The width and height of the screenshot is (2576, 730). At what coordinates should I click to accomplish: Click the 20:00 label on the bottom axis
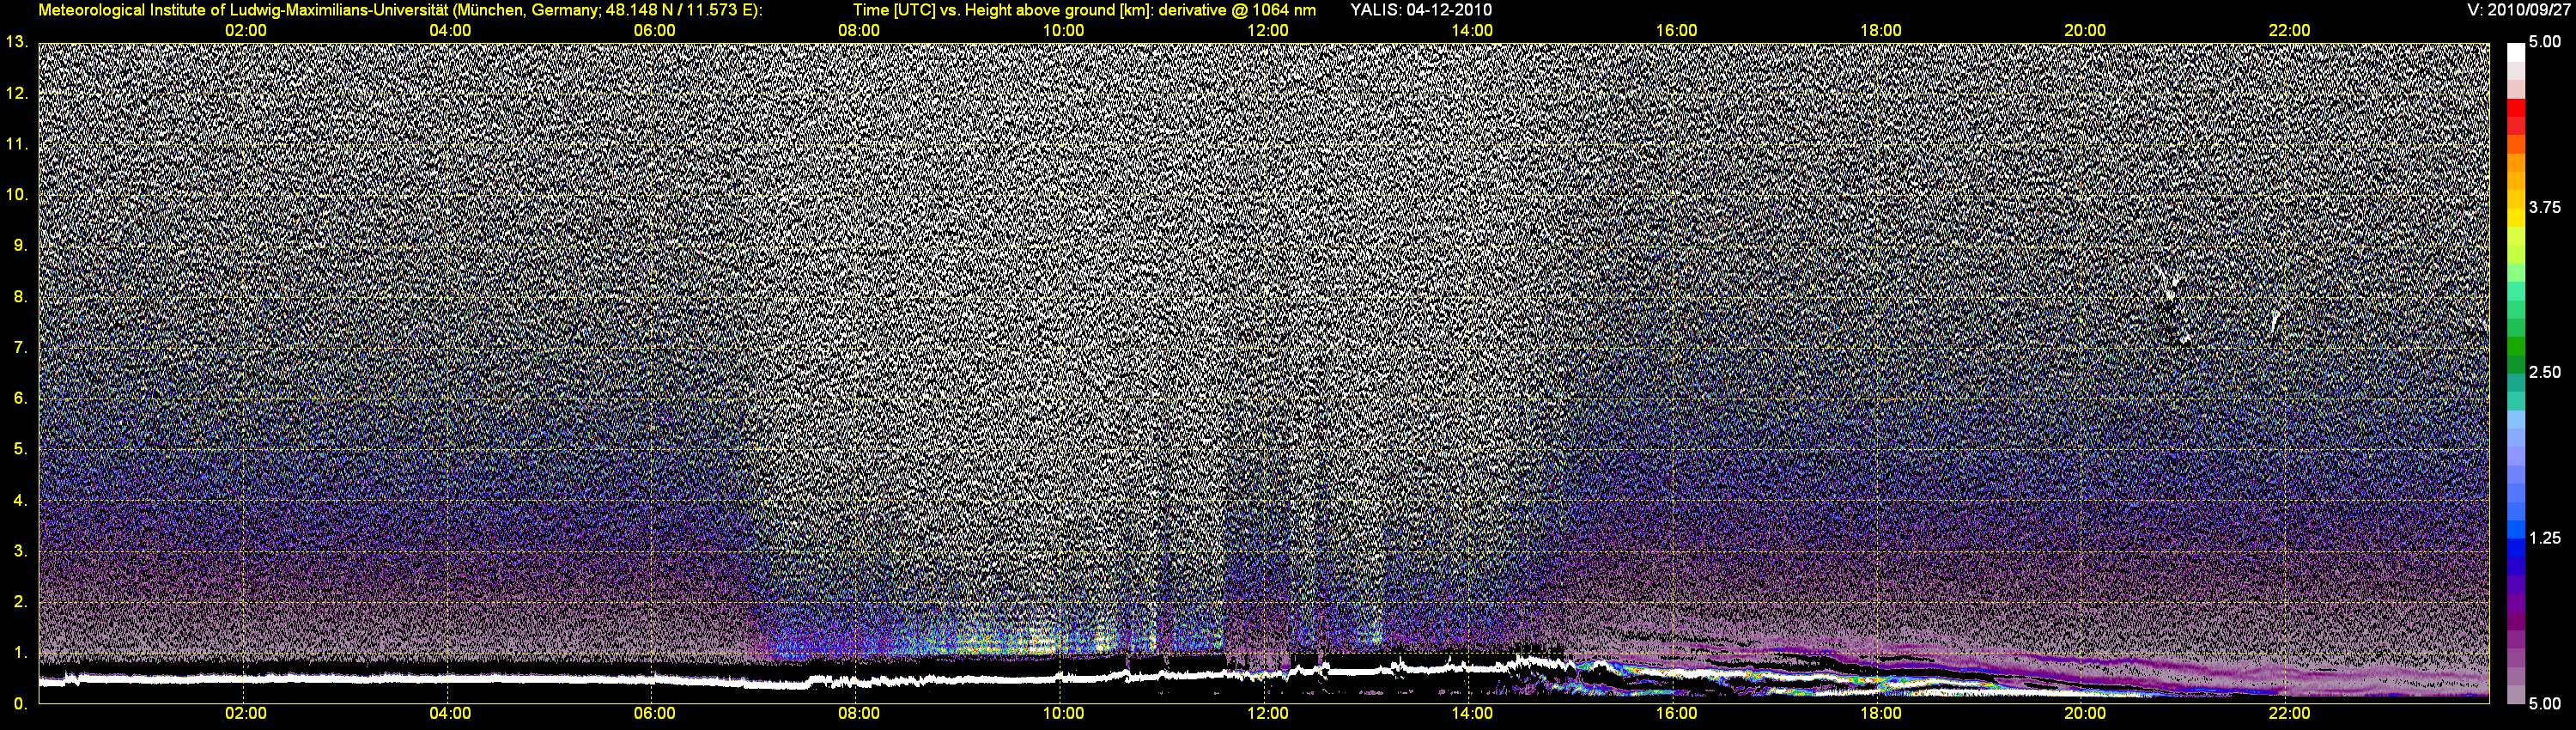click(2085, 714)
